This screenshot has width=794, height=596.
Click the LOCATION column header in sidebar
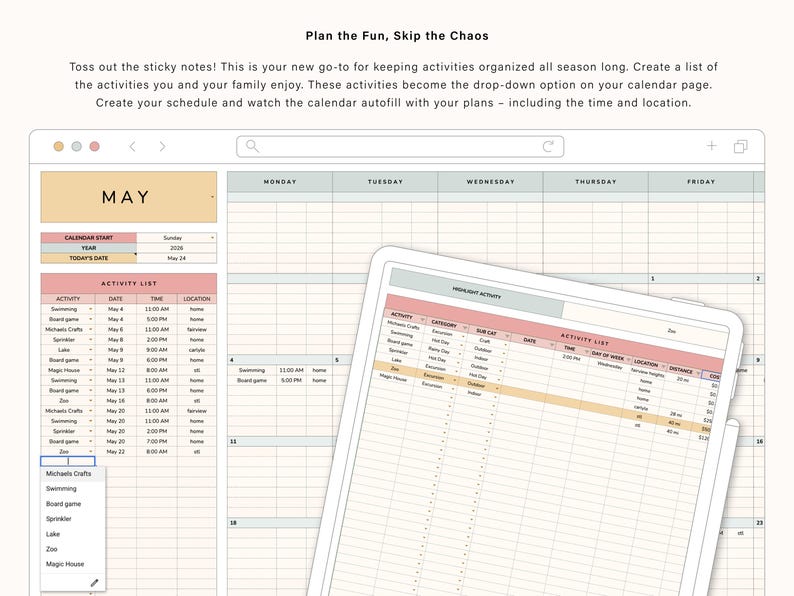tap(197, 299)
